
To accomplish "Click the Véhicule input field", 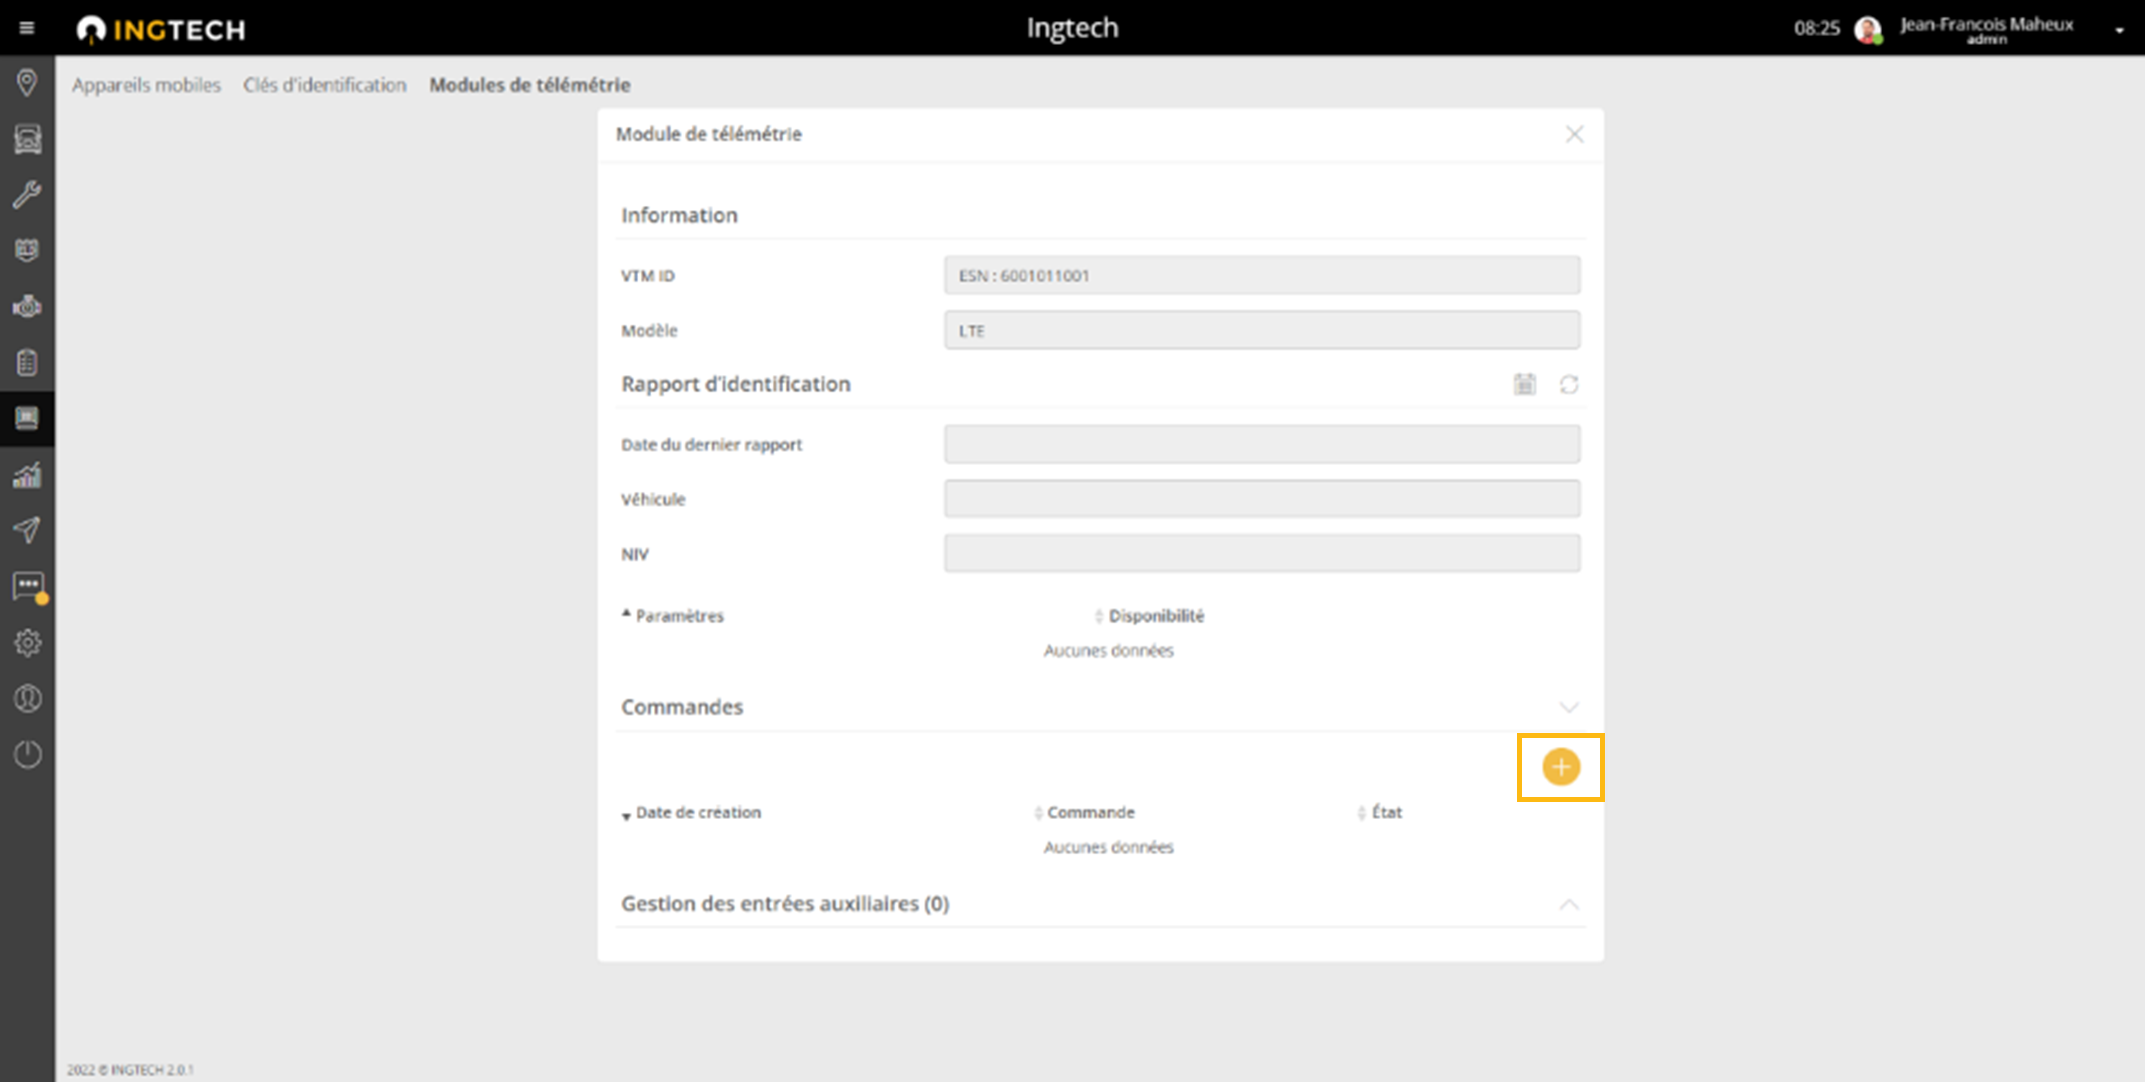I will (1261, 499).
